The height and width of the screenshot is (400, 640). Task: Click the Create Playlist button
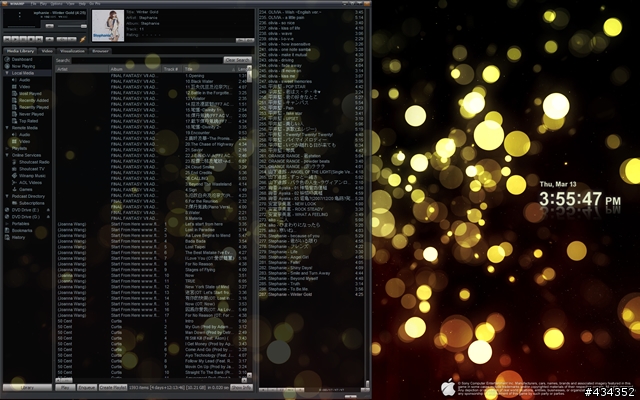tap(113, 387)
